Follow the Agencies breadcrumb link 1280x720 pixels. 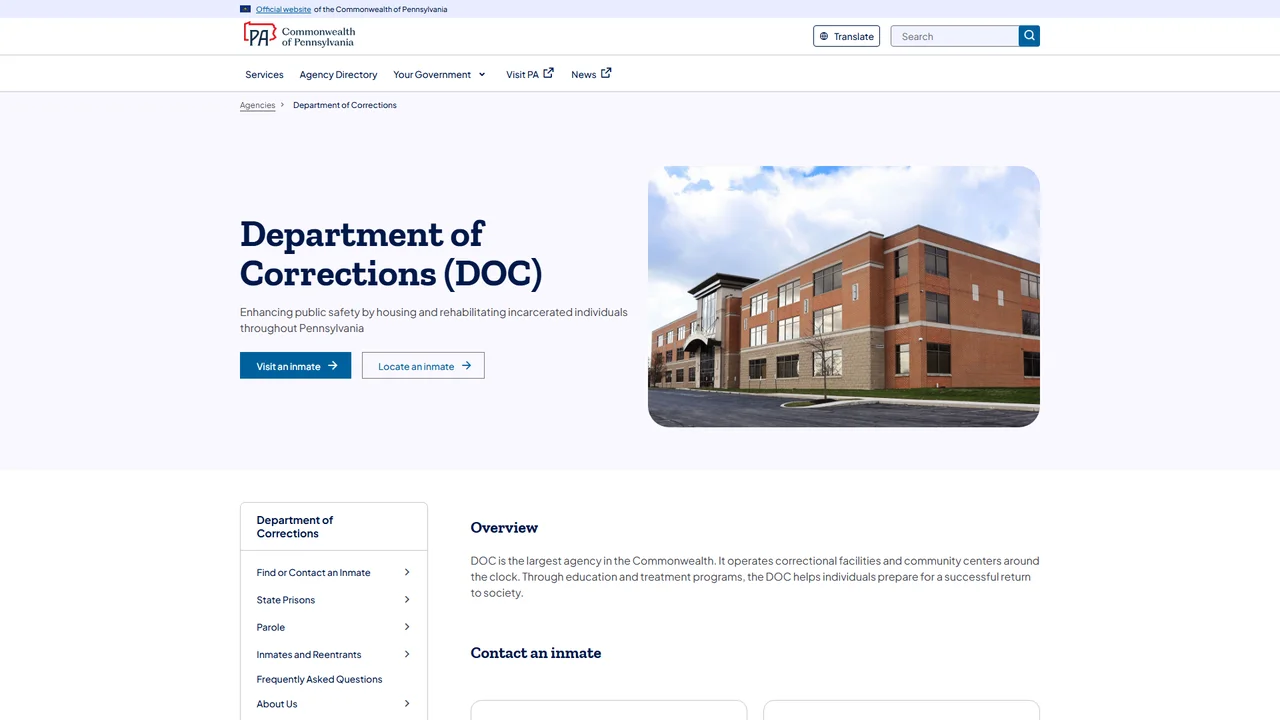[257, 105]
